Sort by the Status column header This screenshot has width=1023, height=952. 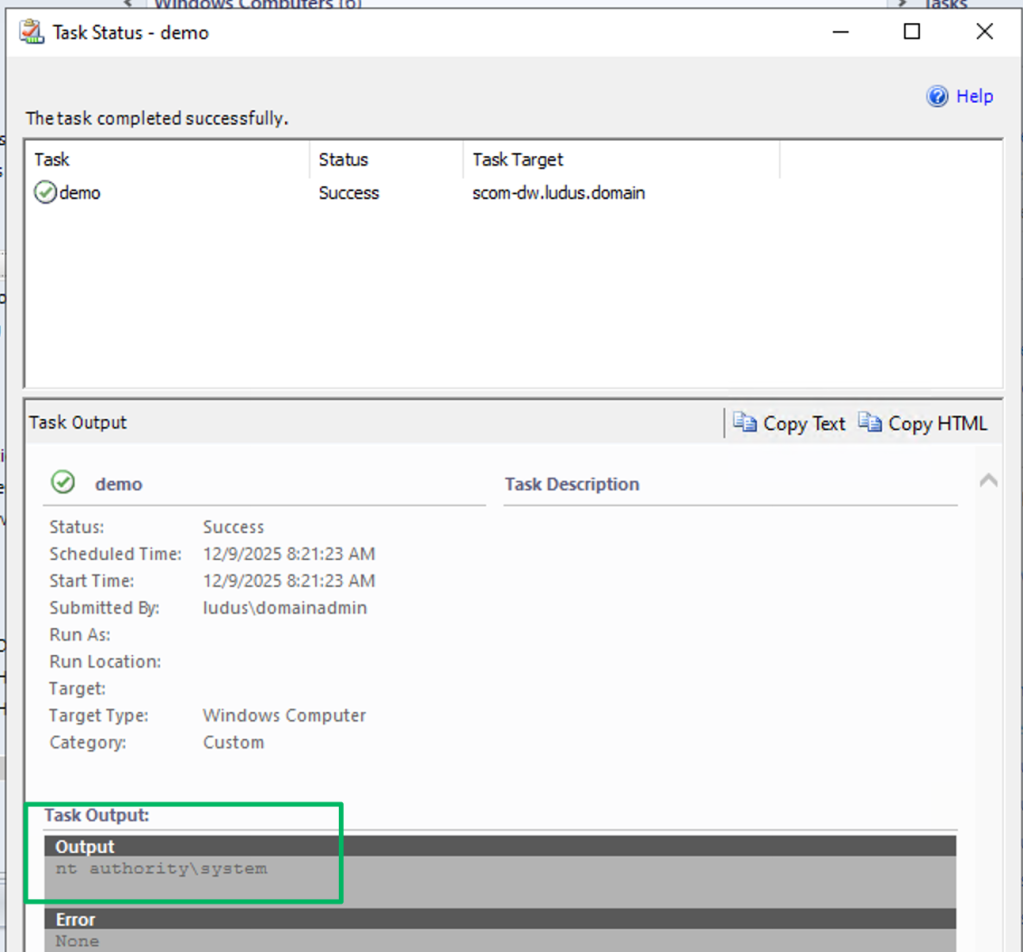[x=343, y=159]
